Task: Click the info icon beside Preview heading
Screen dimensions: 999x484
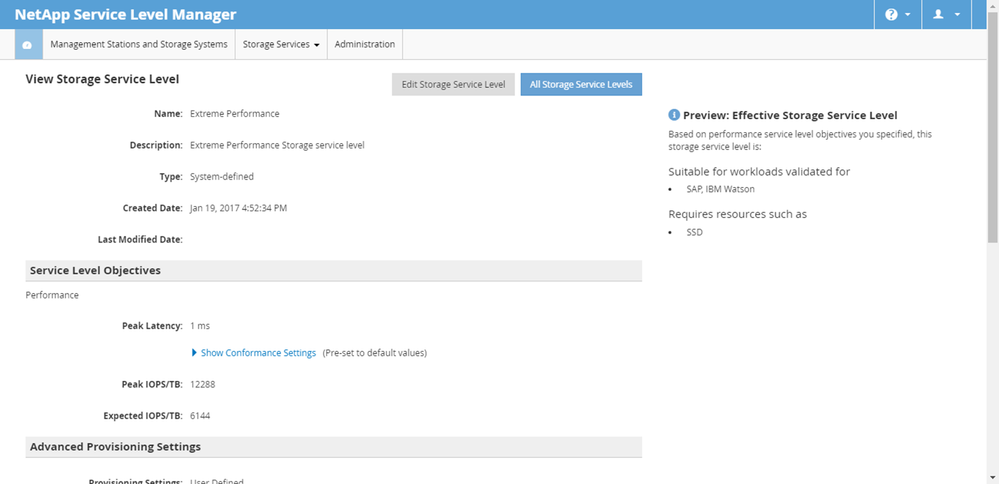Action: [x=674, y=115]
